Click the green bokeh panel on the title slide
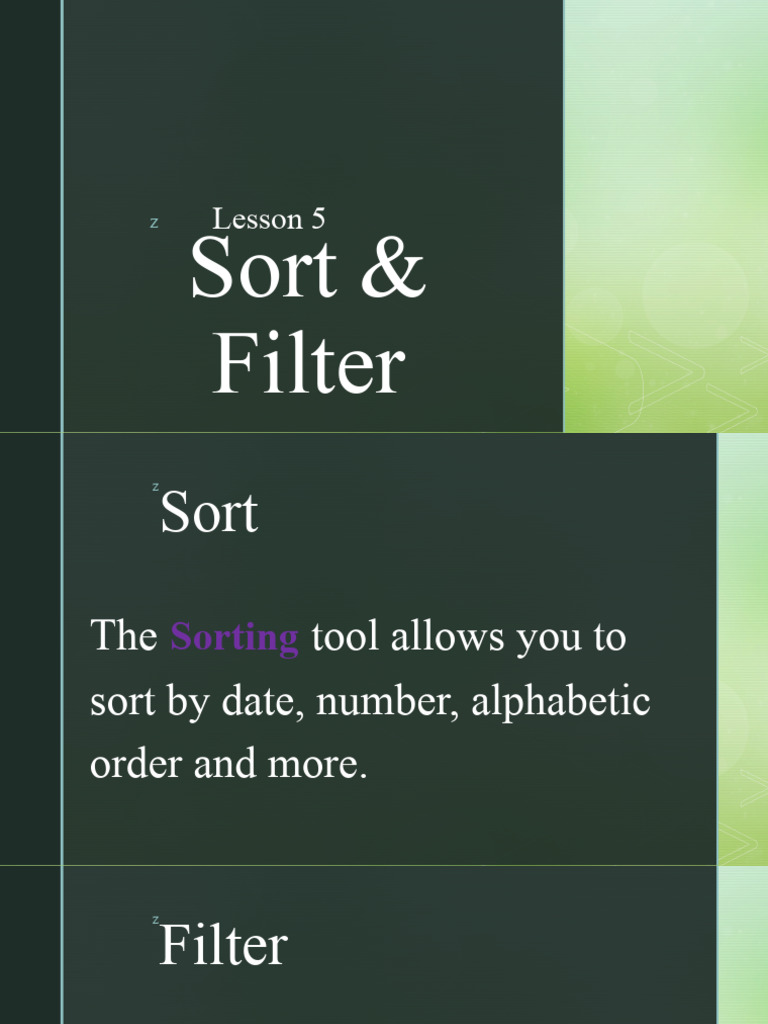The width and height of the screenshot is (768, 1024). click(x=666, y=216)
